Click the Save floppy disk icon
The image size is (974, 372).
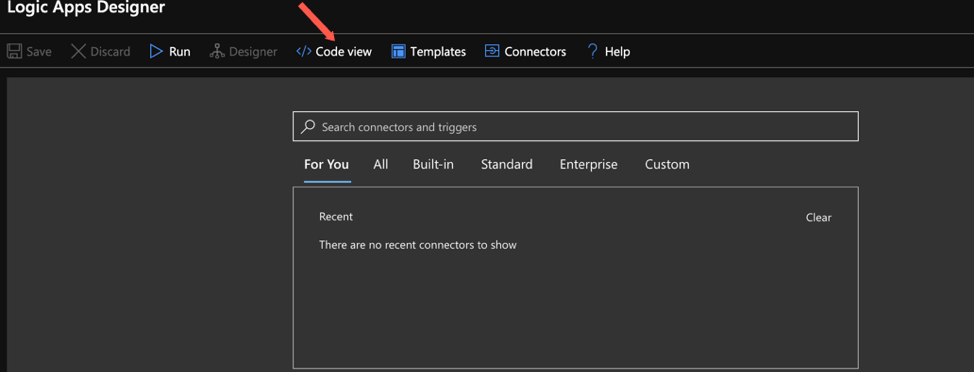[x=14, y=52]
